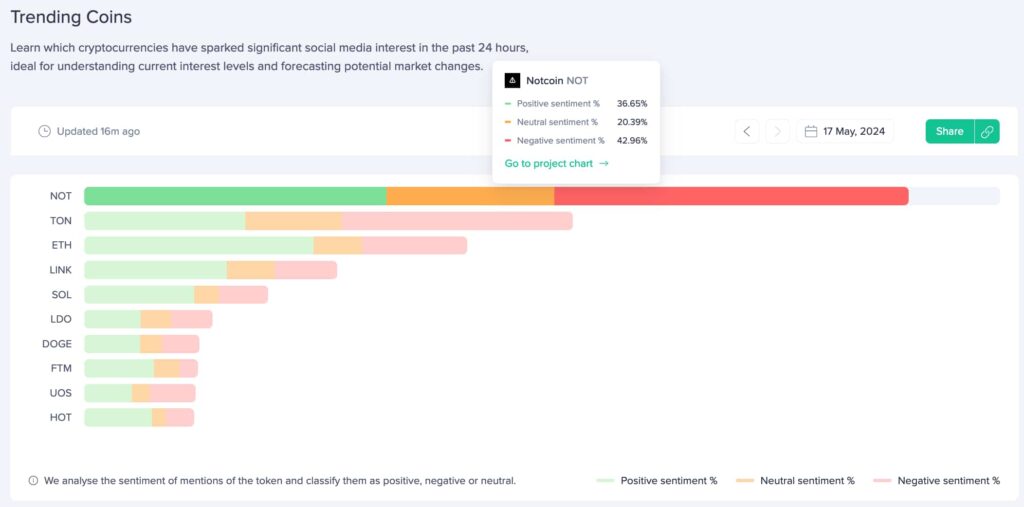Select the DOGE bar in the chart
1024x507 pixels.
[142, 344]
